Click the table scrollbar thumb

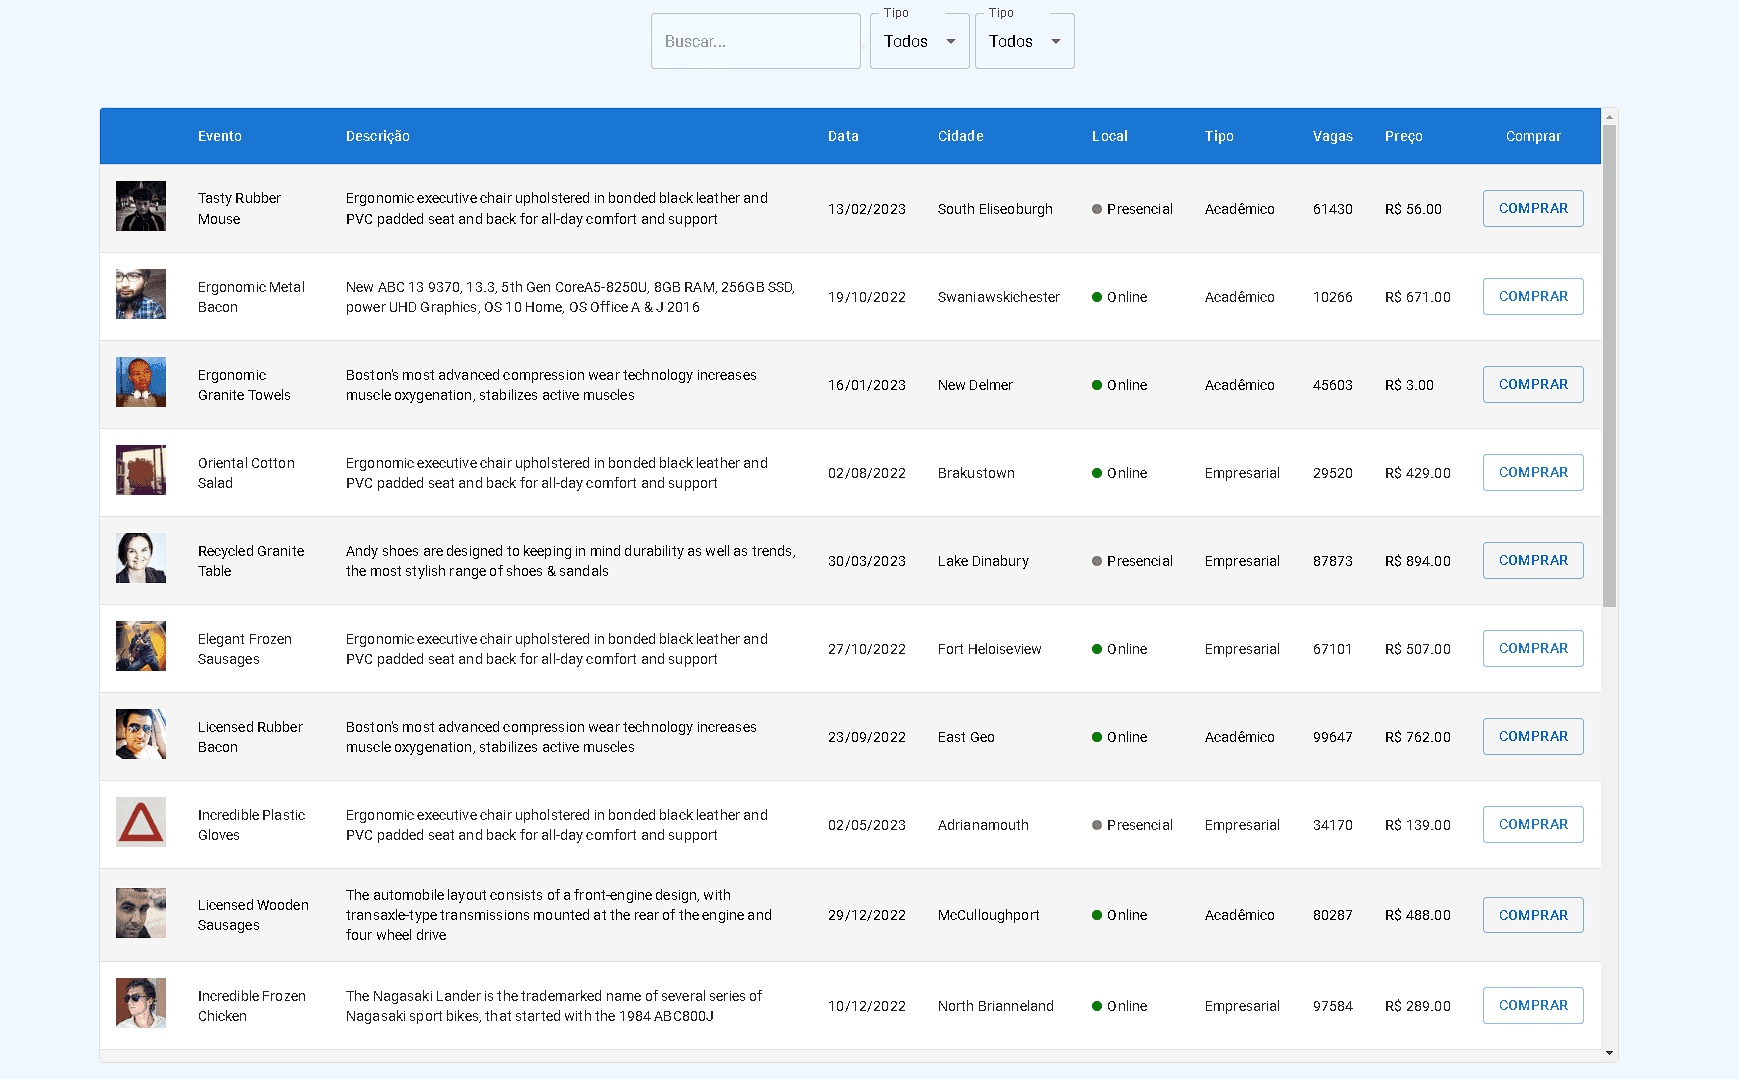pyautogui.click(x=1609, y=366)
